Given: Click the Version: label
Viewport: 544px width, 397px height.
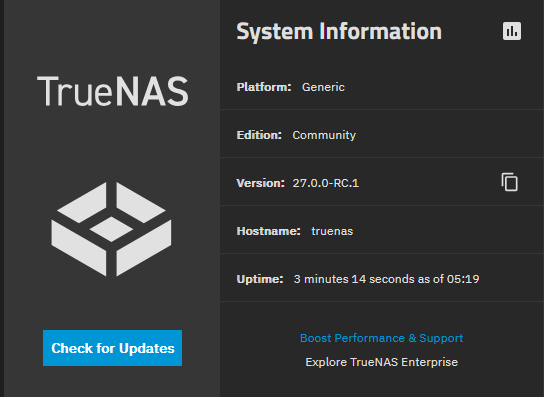Looking at the screenshot, I should (x=260, y=183).
